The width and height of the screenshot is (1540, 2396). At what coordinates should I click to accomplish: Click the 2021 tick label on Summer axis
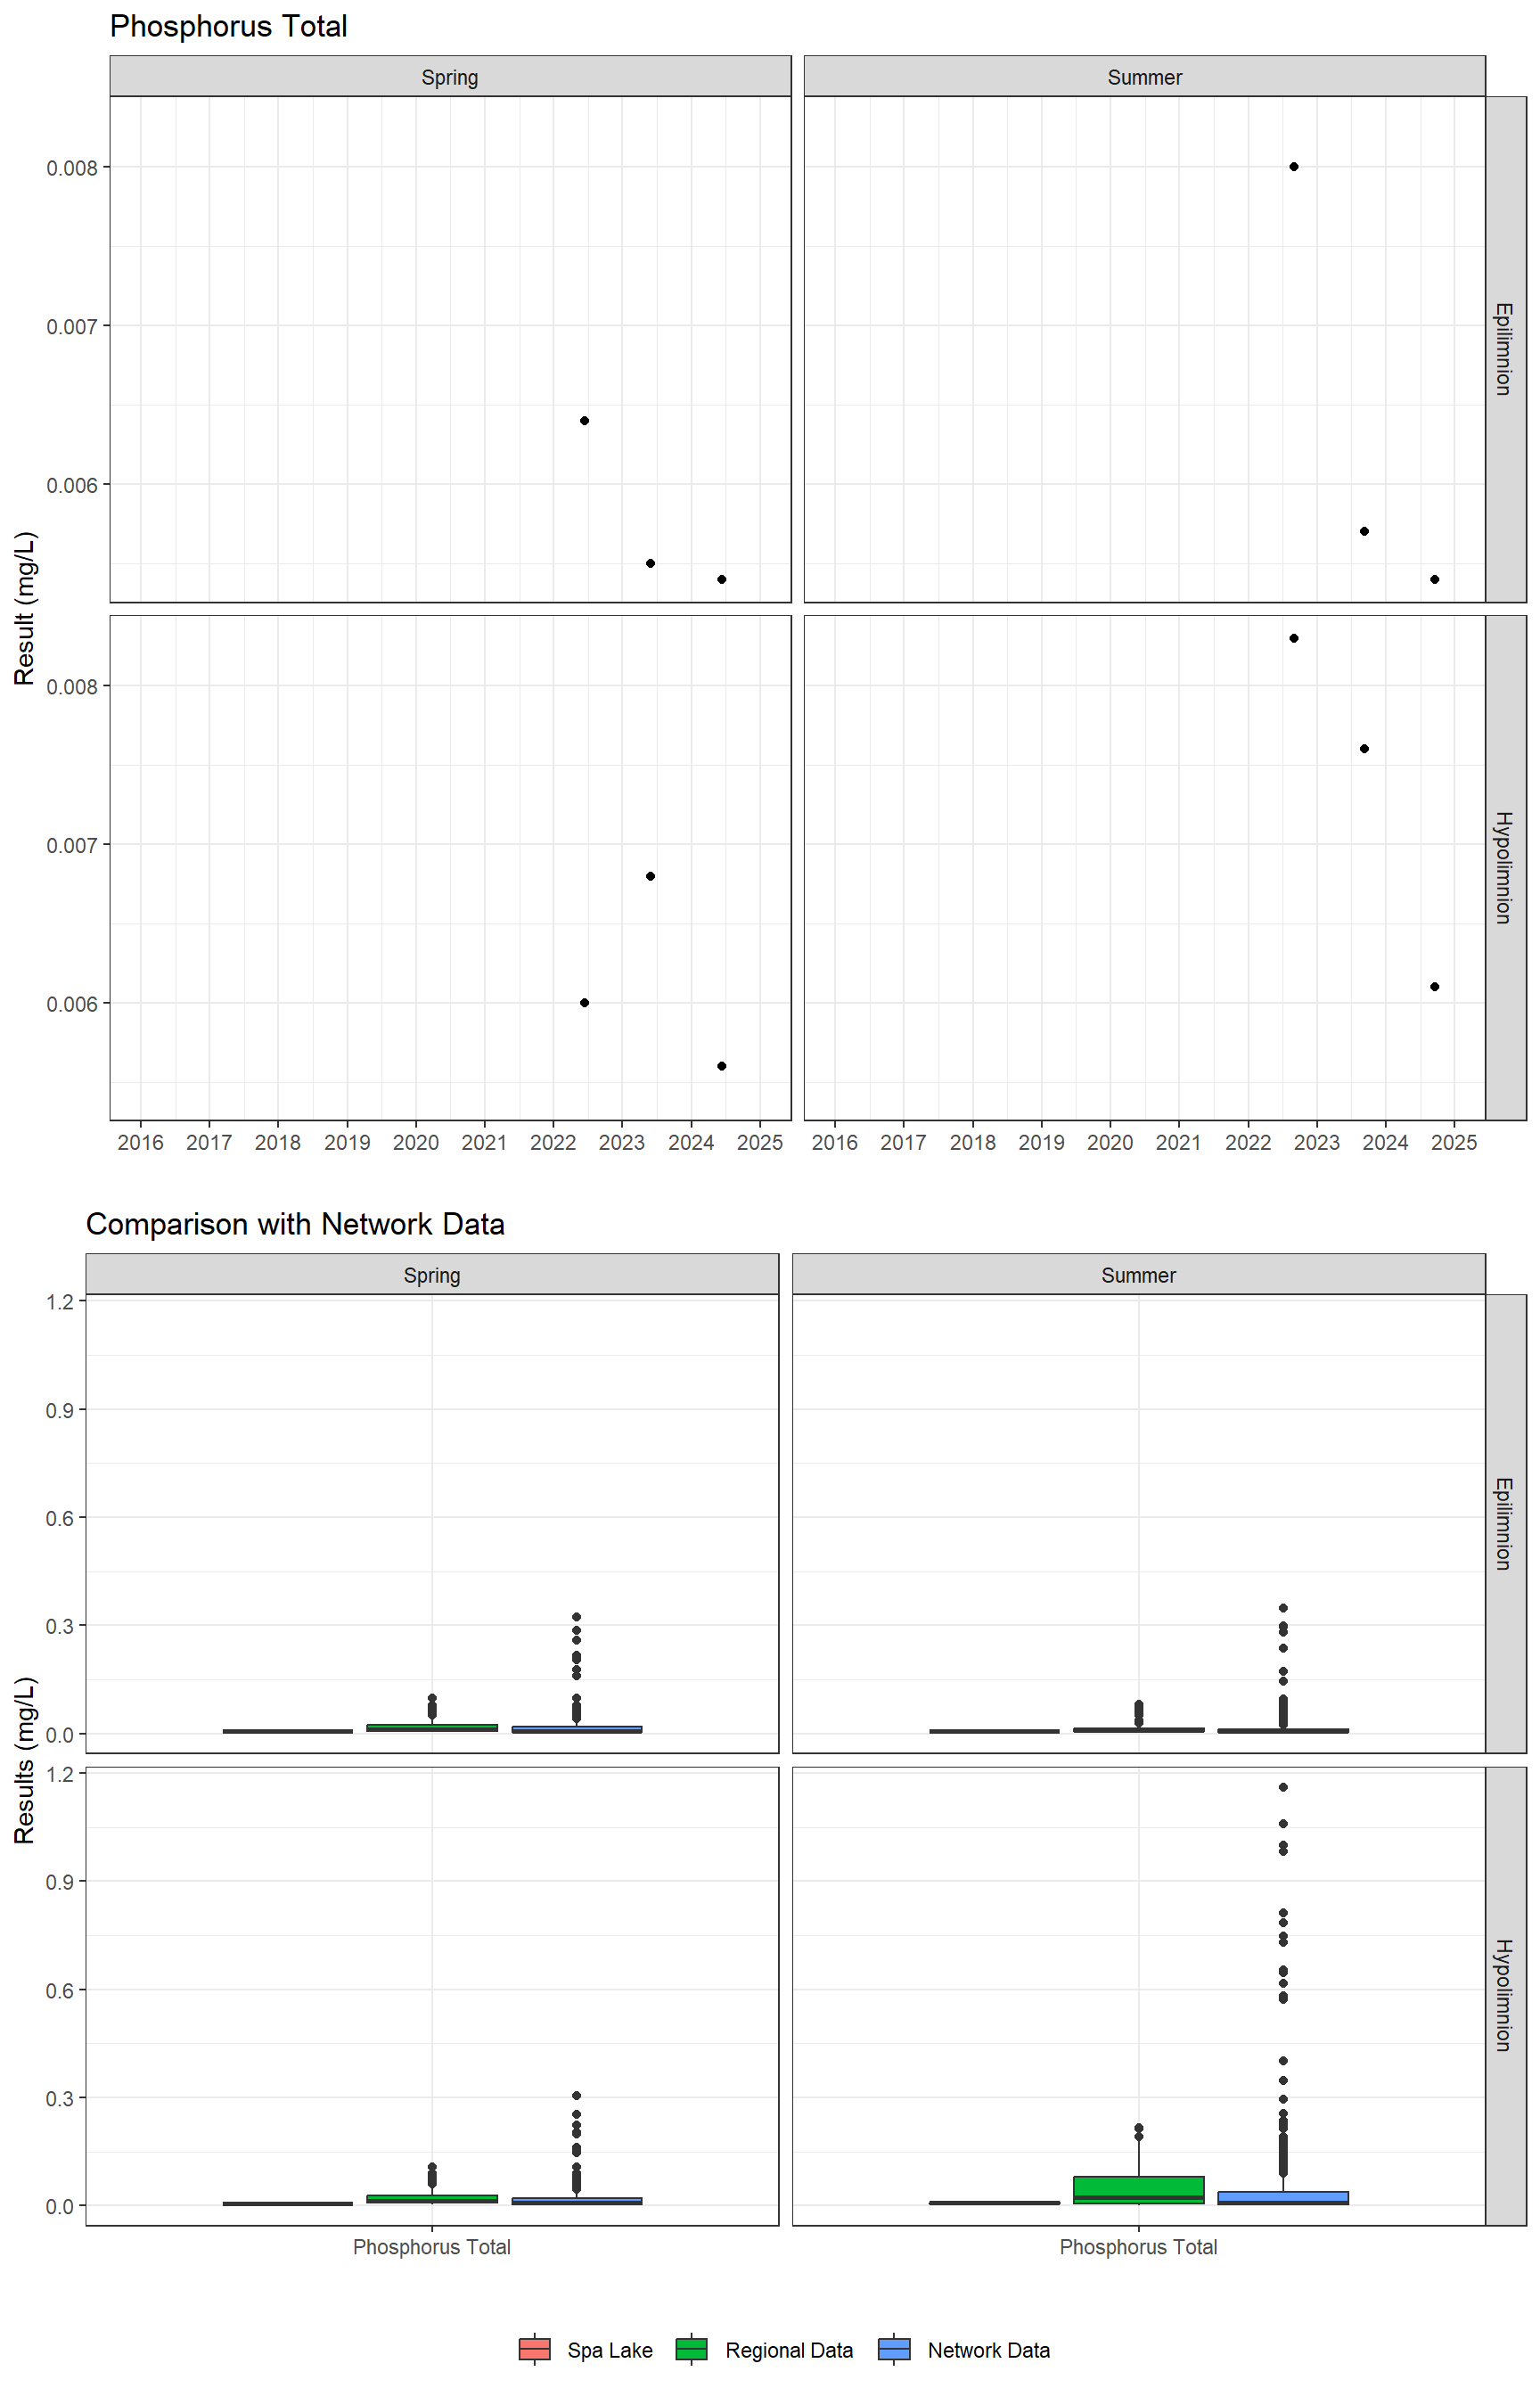coord(1179,1142)
